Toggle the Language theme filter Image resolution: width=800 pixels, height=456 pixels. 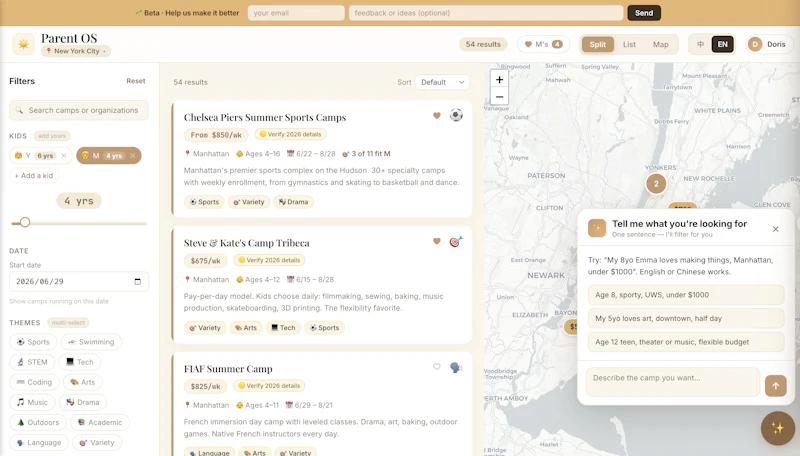(x=39, y=442)
